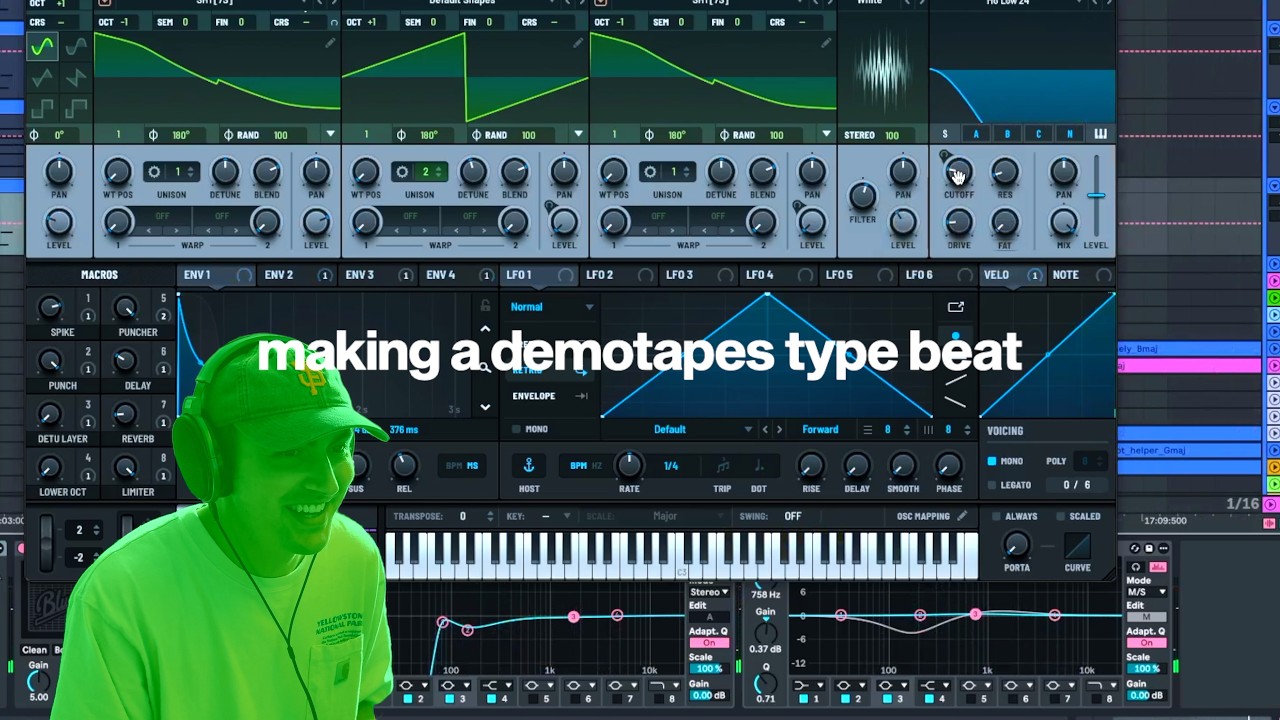1280x720 pixels.
Task: Click the Adapt. Q On button in left EQ
Action: coord(708,643)
